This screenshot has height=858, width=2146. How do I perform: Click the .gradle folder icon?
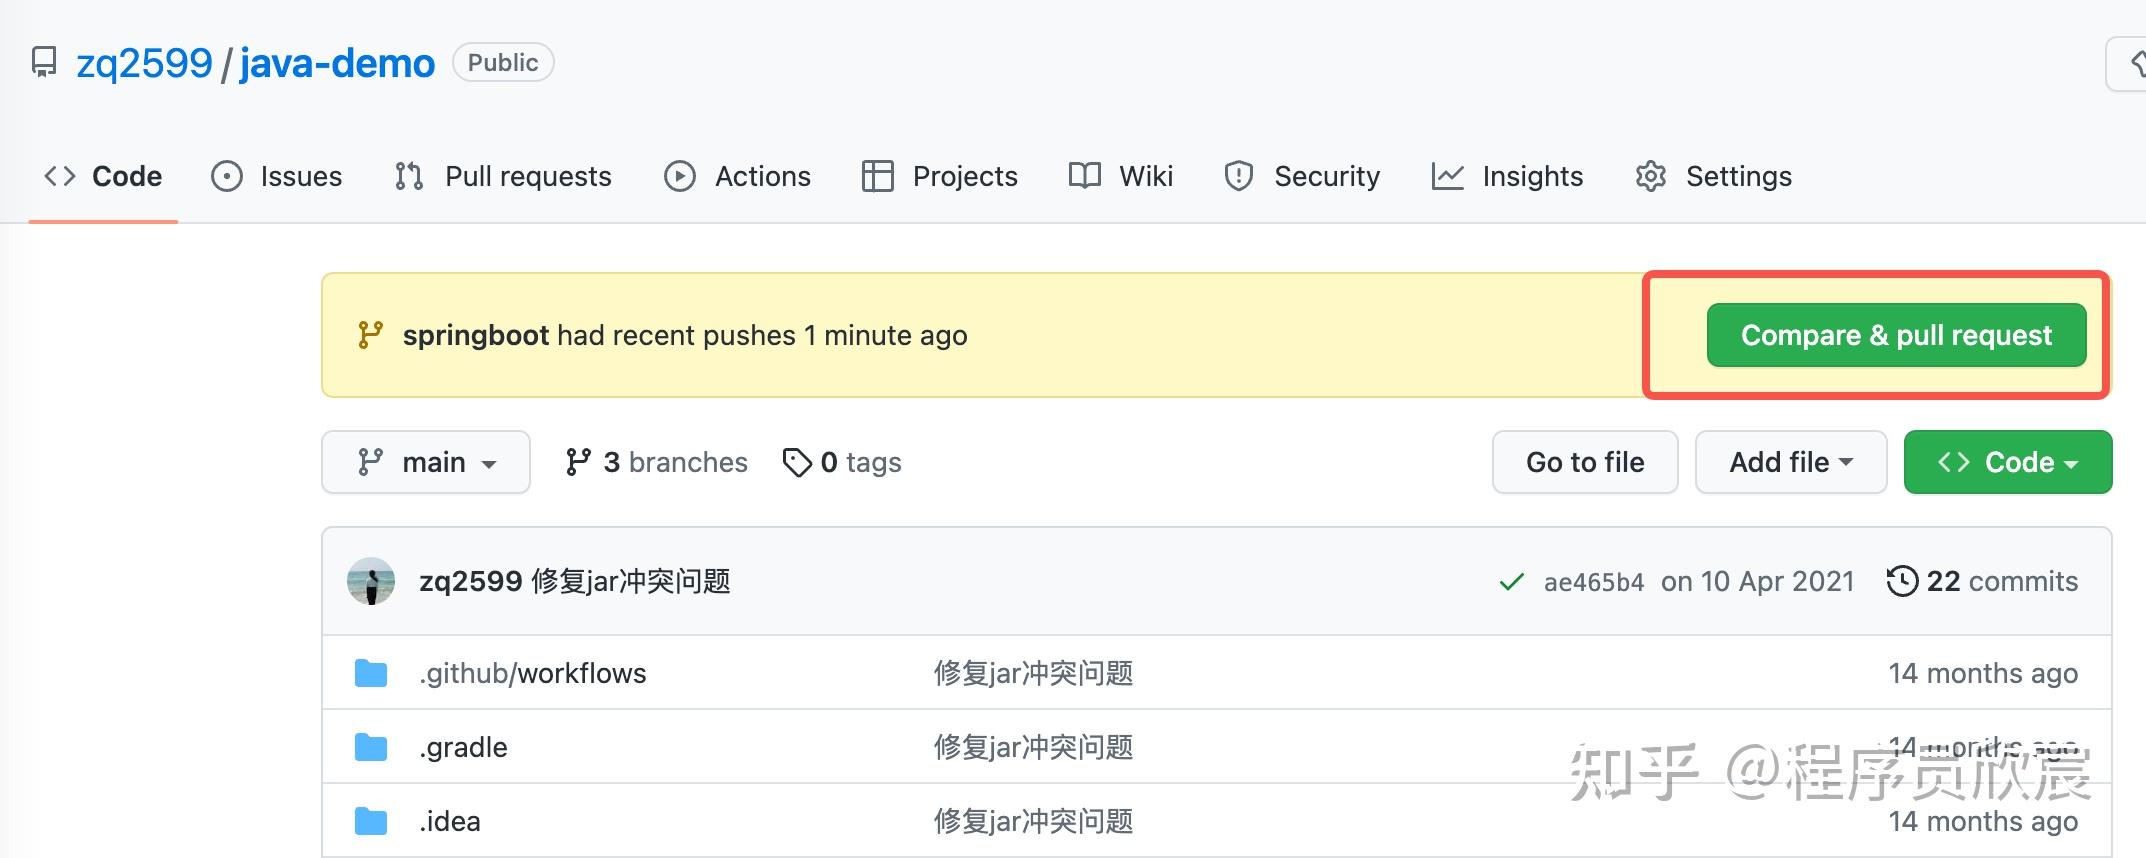(371, 748)
